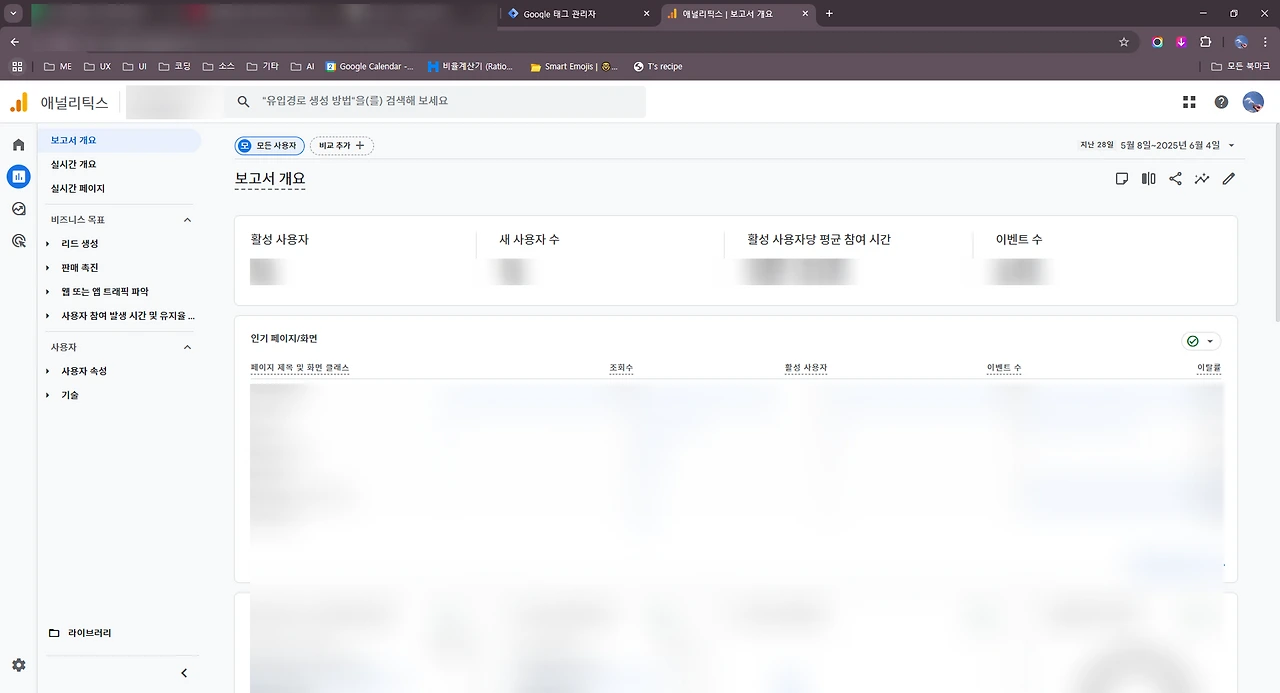Viewport: 1280px width, 693px height.
Task: Open the Home page in Analytics sidebar
Action: pos(18,144)
